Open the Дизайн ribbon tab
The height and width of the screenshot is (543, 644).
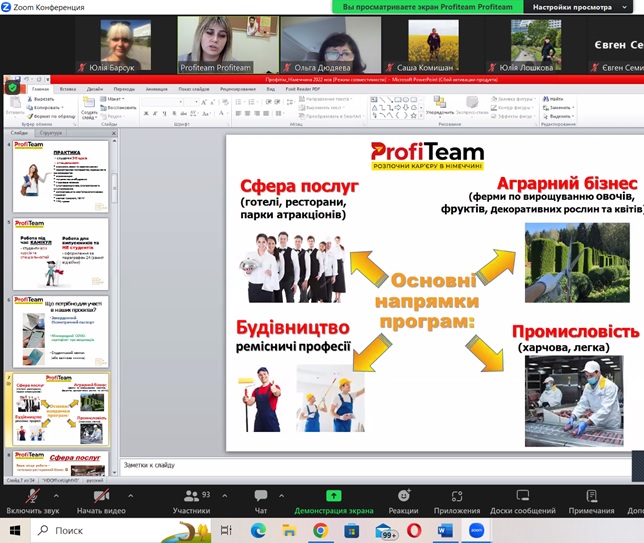click(x=94, y=89)
